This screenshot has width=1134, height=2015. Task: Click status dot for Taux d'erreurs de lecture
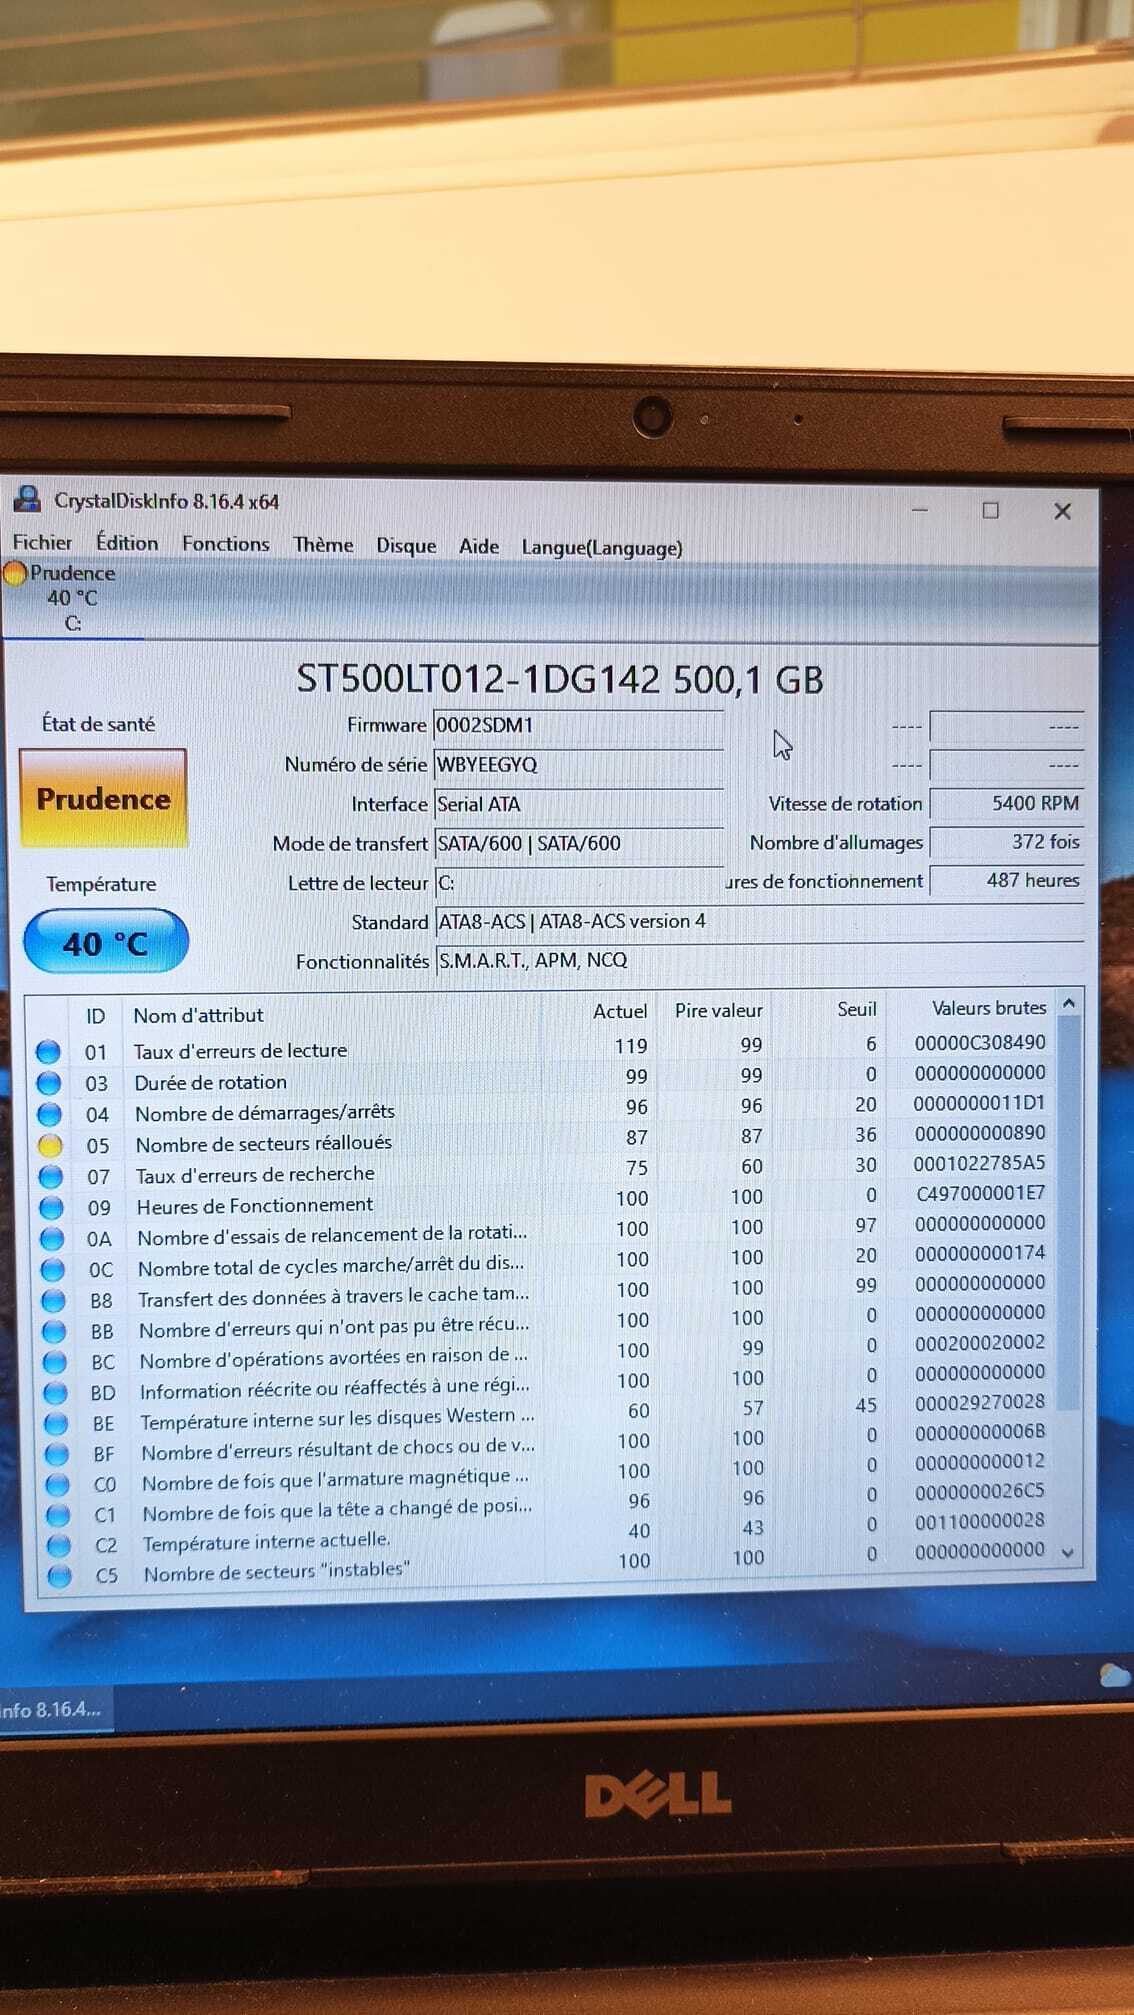click(48, 1052)
